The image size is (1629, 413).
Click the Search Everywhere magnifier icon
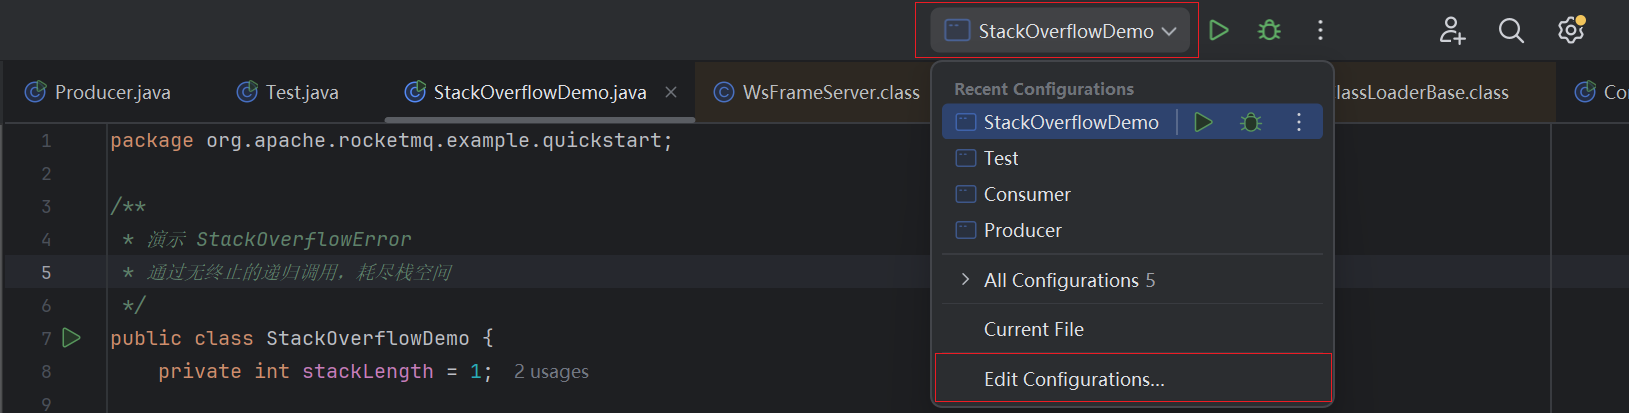tap(1511, 31)
